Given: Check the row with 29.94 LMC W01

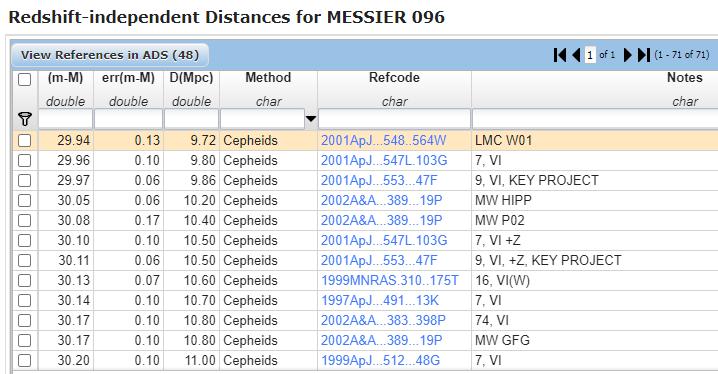Looking at the screenshot, I should tap(24, 141).
